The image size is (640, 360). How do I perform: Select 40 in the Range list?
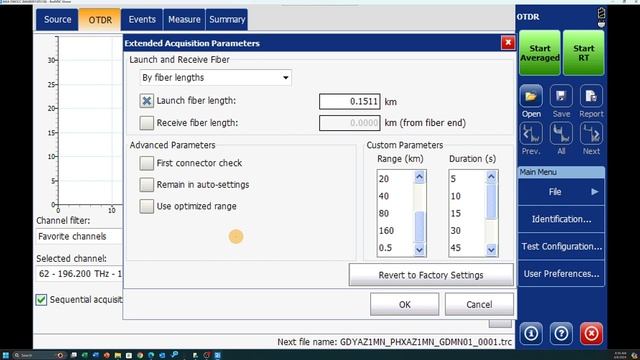tap(384, 196)
